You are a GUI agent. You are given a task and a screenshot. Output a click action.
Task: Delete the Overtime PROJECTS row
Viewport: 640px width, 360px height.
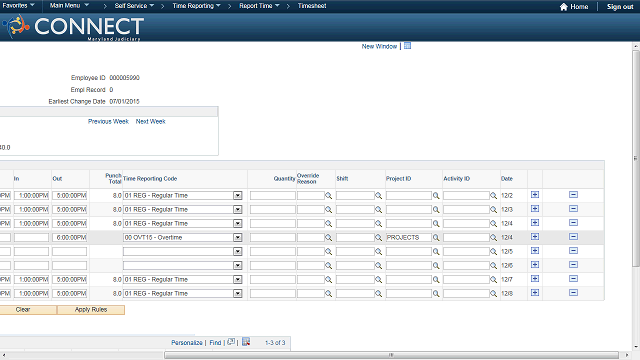click(573, 237)
